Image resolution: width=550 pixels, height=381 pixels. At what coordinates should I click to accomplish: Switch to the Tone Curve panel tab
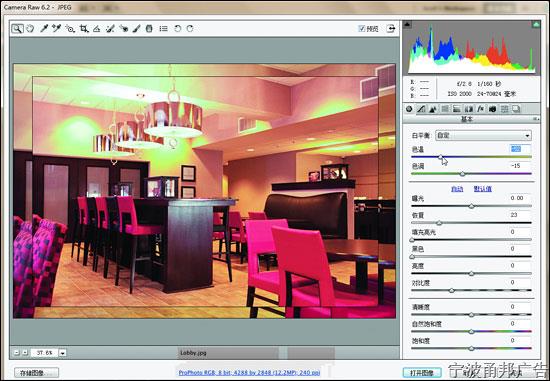[x=421, y=109]
